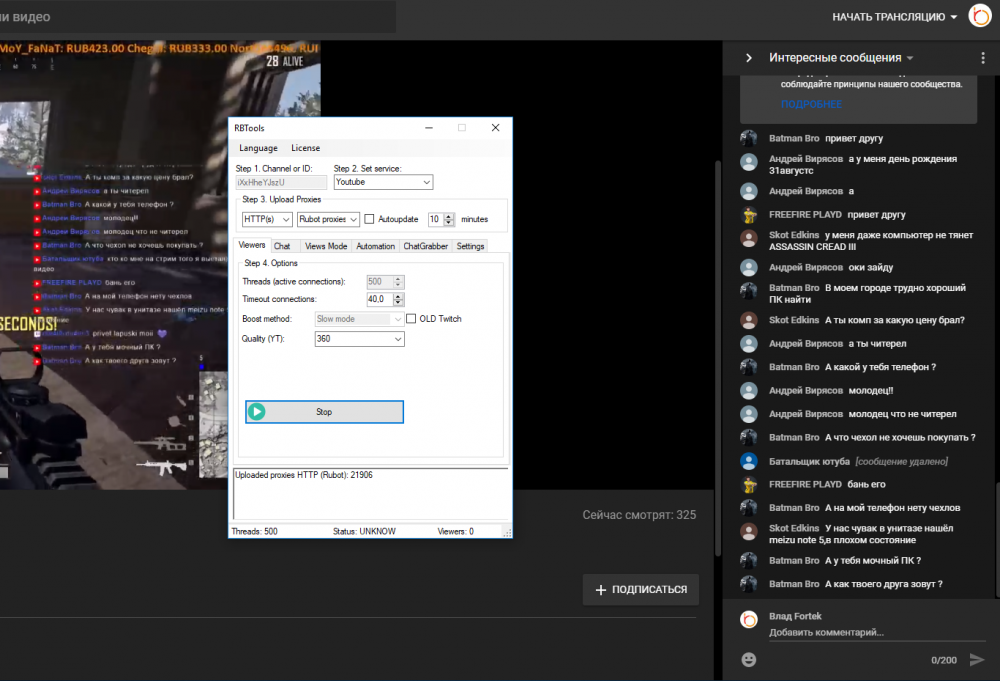Toggle the OLD Twitch checkbox
Image resolution: width=1000 pixels, height=681 pixels.
pos(411,319)
